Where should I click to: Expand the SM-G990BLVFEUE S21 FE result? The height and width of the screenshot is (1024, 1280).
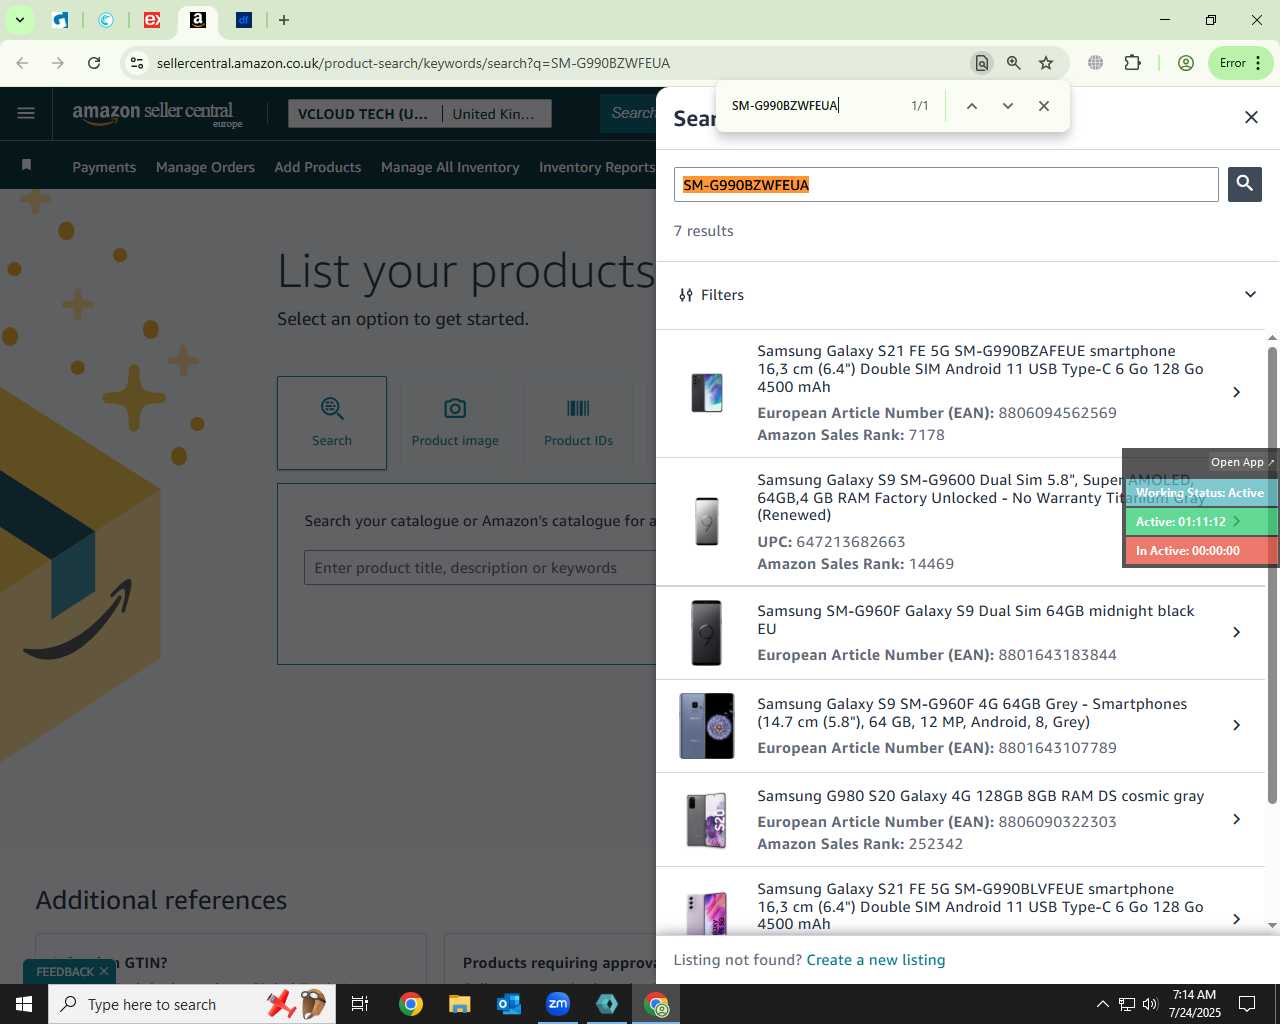(x=1236, y=918)
